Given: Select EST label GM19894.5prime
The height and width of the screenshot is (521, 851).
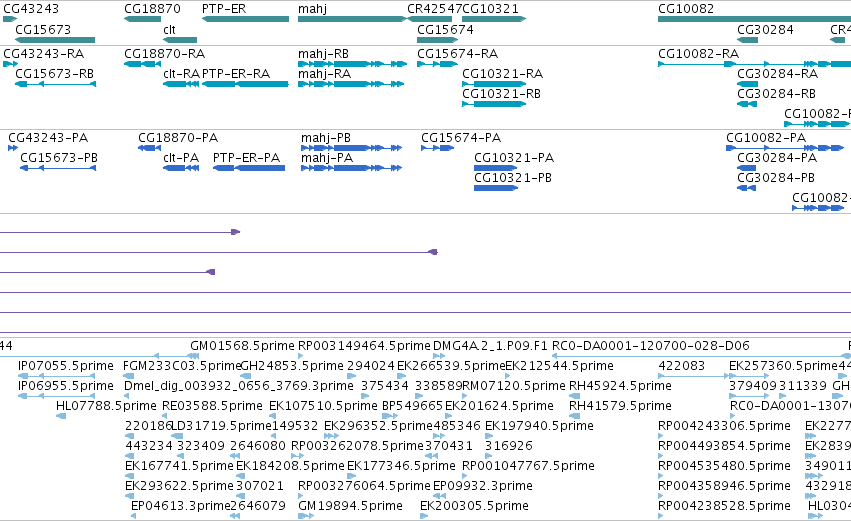Looking at the screenshot, I should pyautogui.click(x=351, y=506).
